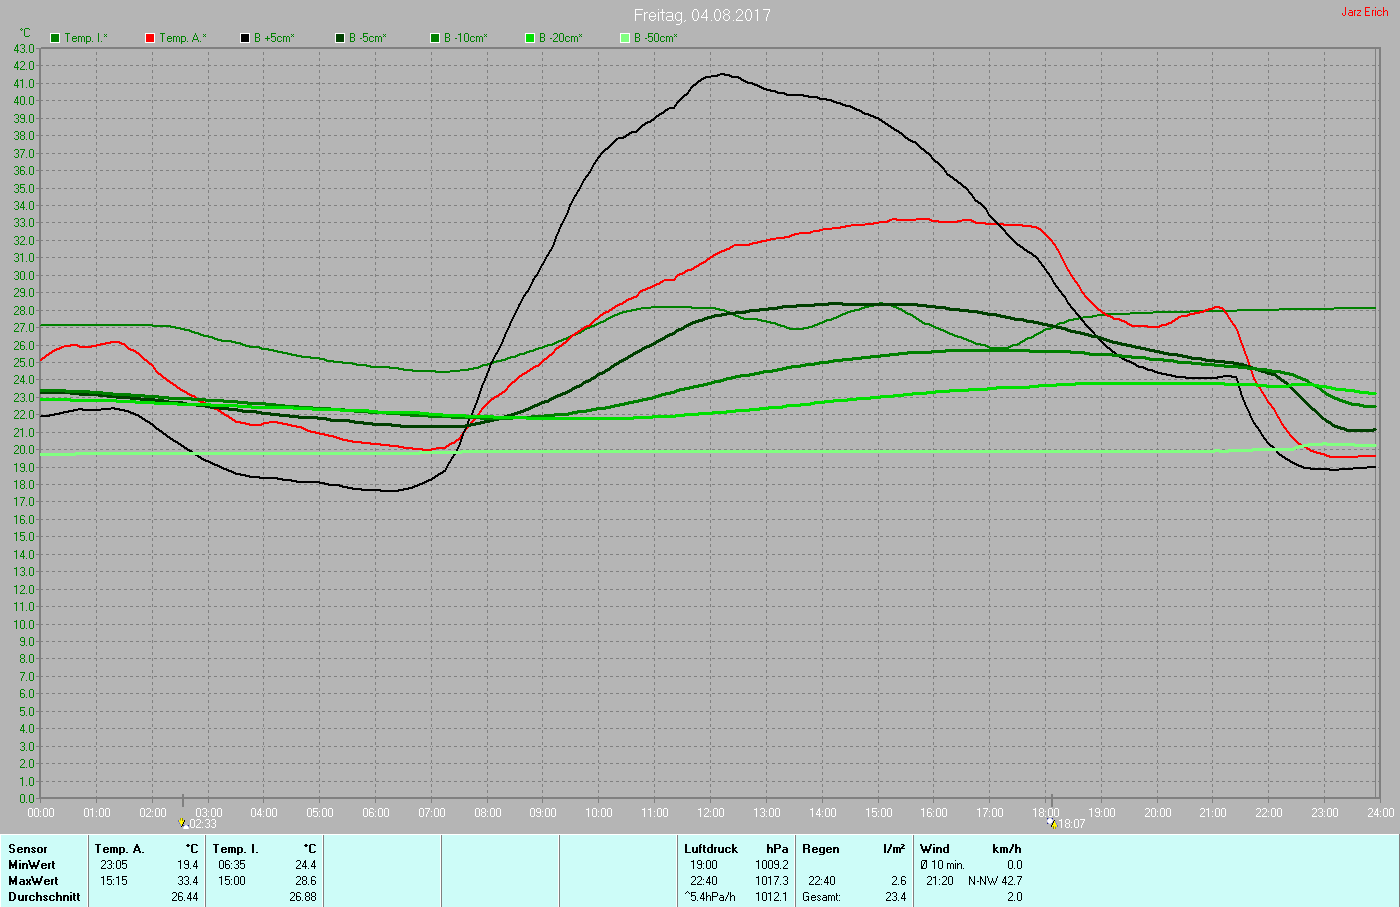
Task: Click the bright green B -20cm* swatch
Action: pos(530,38)
